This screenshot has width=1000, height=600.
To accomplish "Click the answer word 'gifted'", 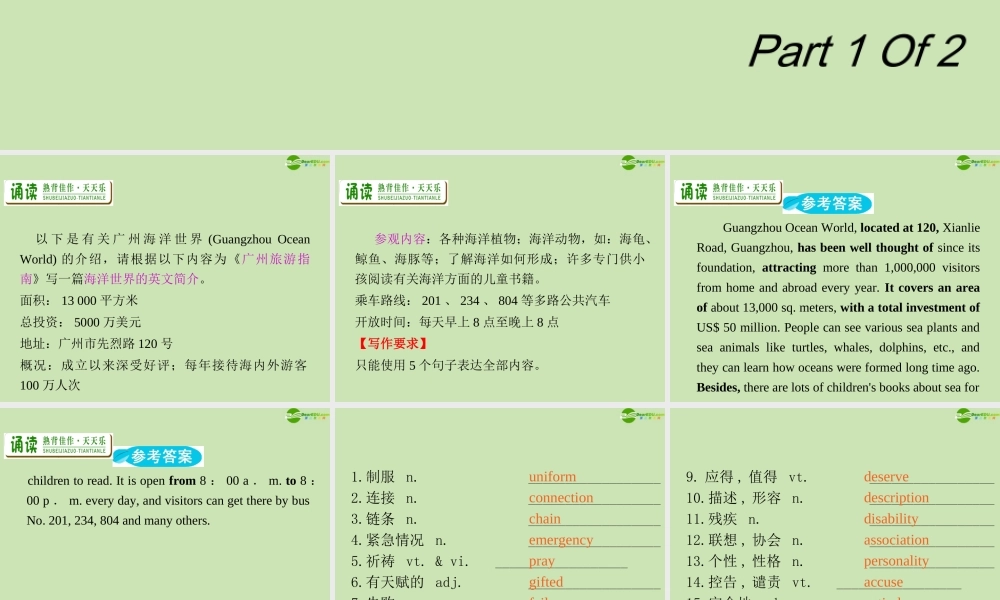I will coord(546,582).
